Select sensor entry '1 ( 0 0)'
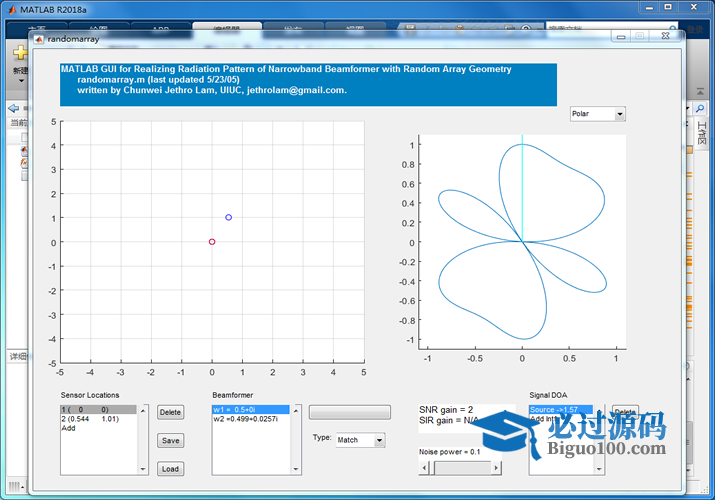Image resolution: width=715 pixels, height=500 pixels. tap(98, 409)
